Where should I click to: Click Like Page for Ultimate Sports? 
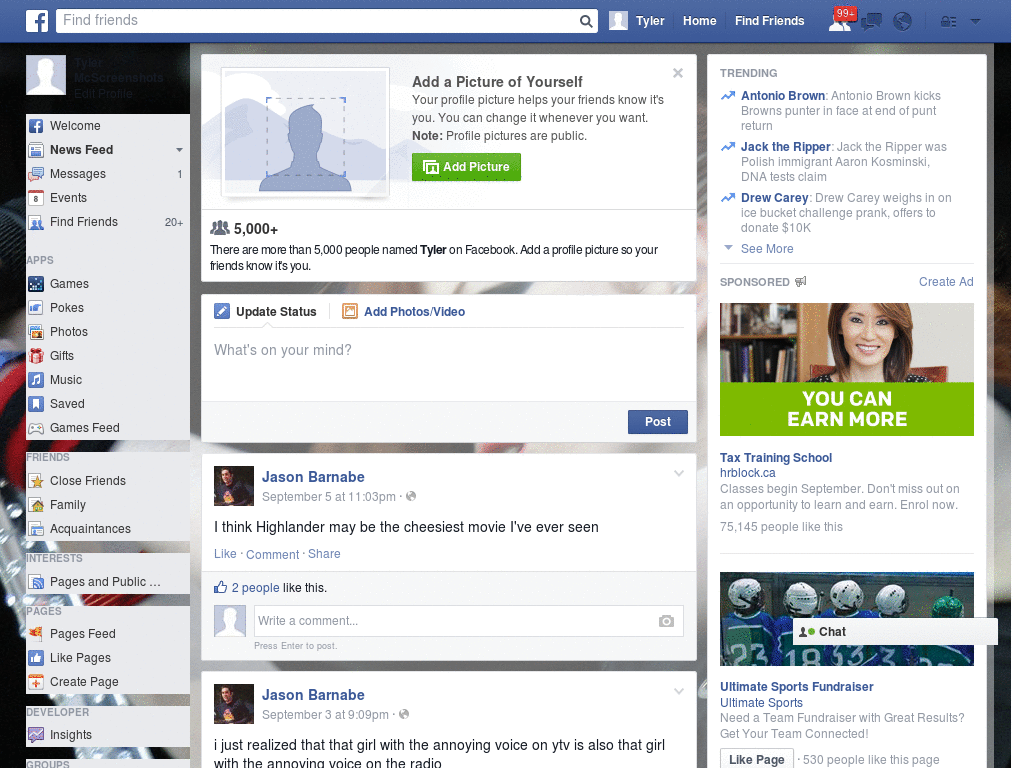tap(756, 760)
